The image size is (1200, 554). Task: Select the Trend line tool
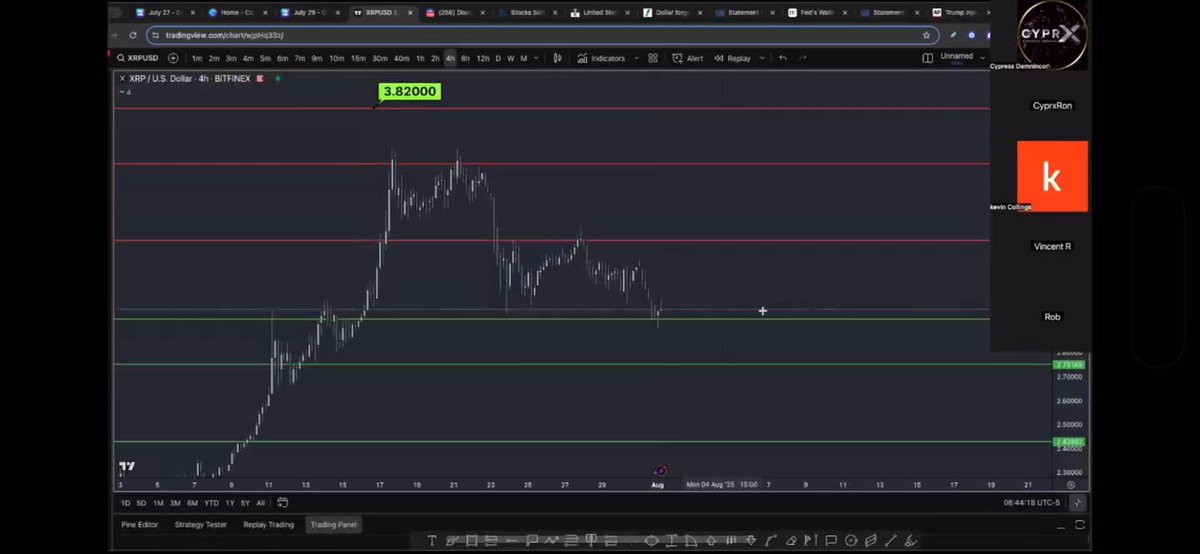point(891,541)
